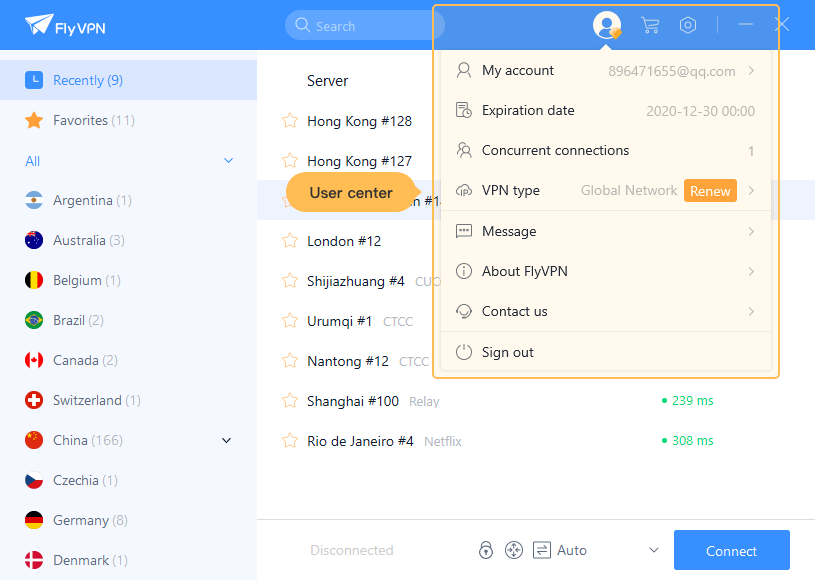The image size is (815, 580).
Task: Click the protocol swap icon beside Auto
Action: (542, 550)
